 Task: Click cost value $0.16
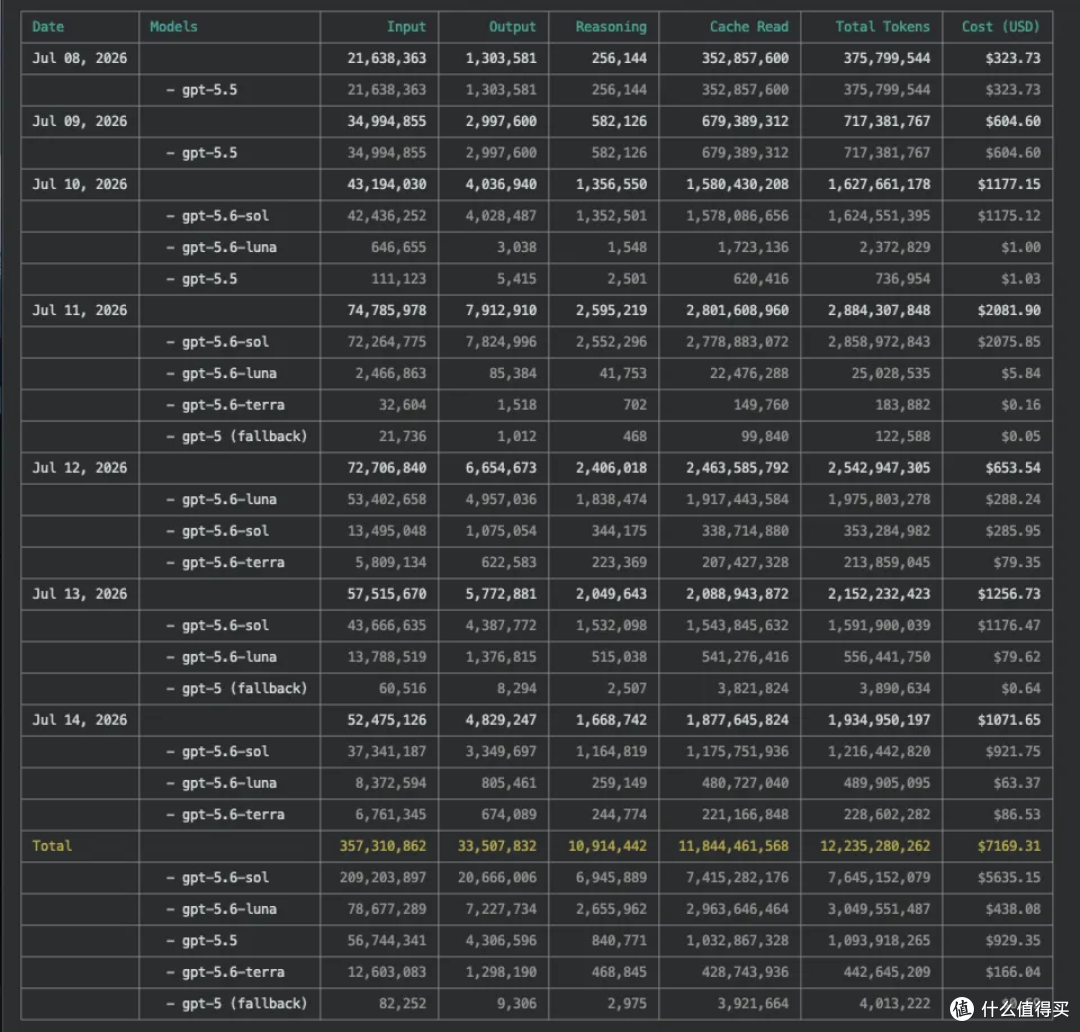pyautogui.click(x=1021, y=405)
